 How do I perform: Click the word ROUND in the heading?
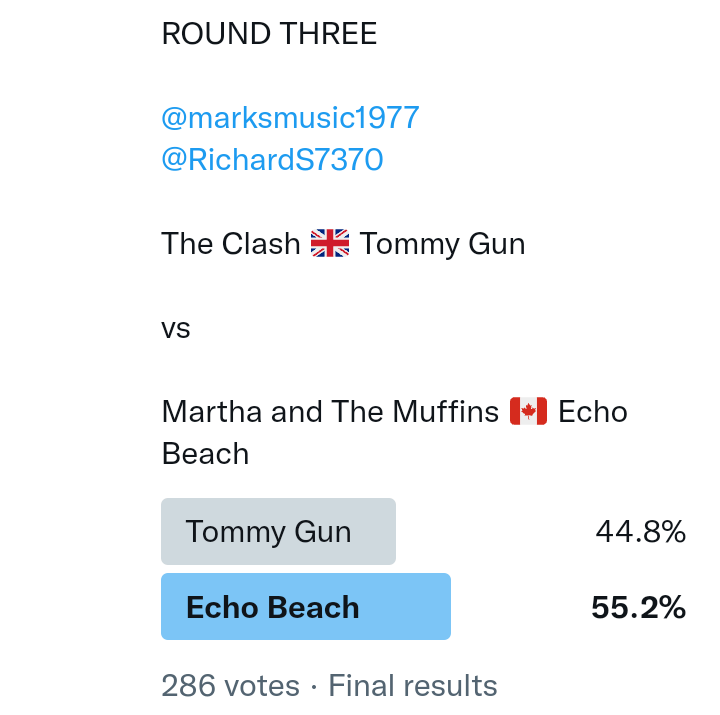(x=205, y=34)
